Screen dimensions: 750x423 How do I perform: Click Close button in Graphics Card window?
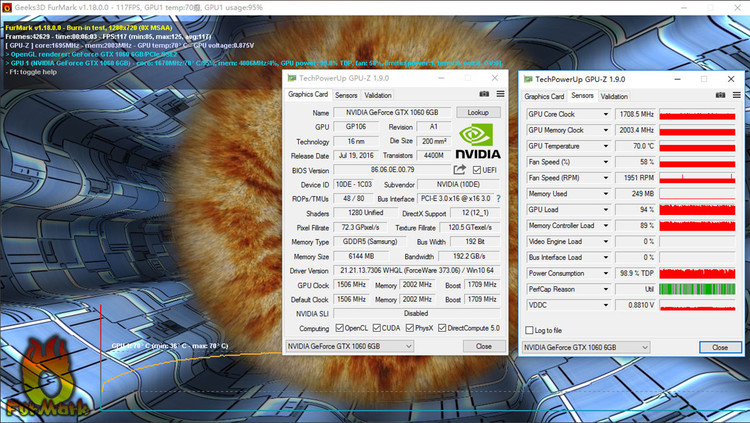point(484,346)
